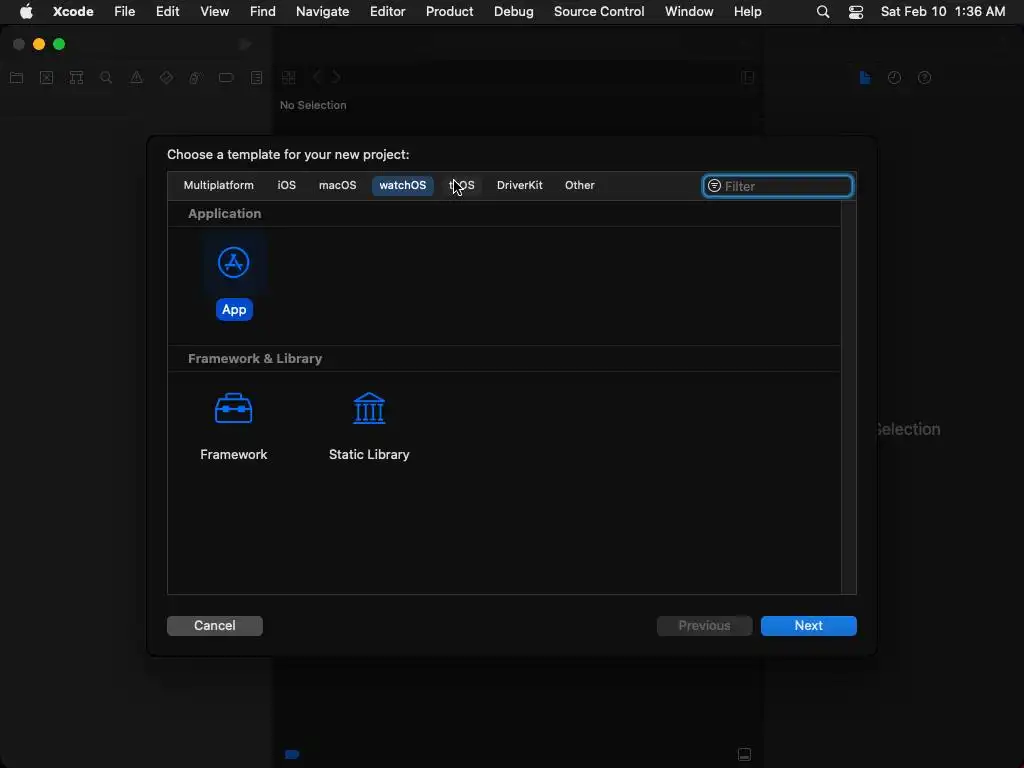Choose the Framework template icon

pos(233,408)
